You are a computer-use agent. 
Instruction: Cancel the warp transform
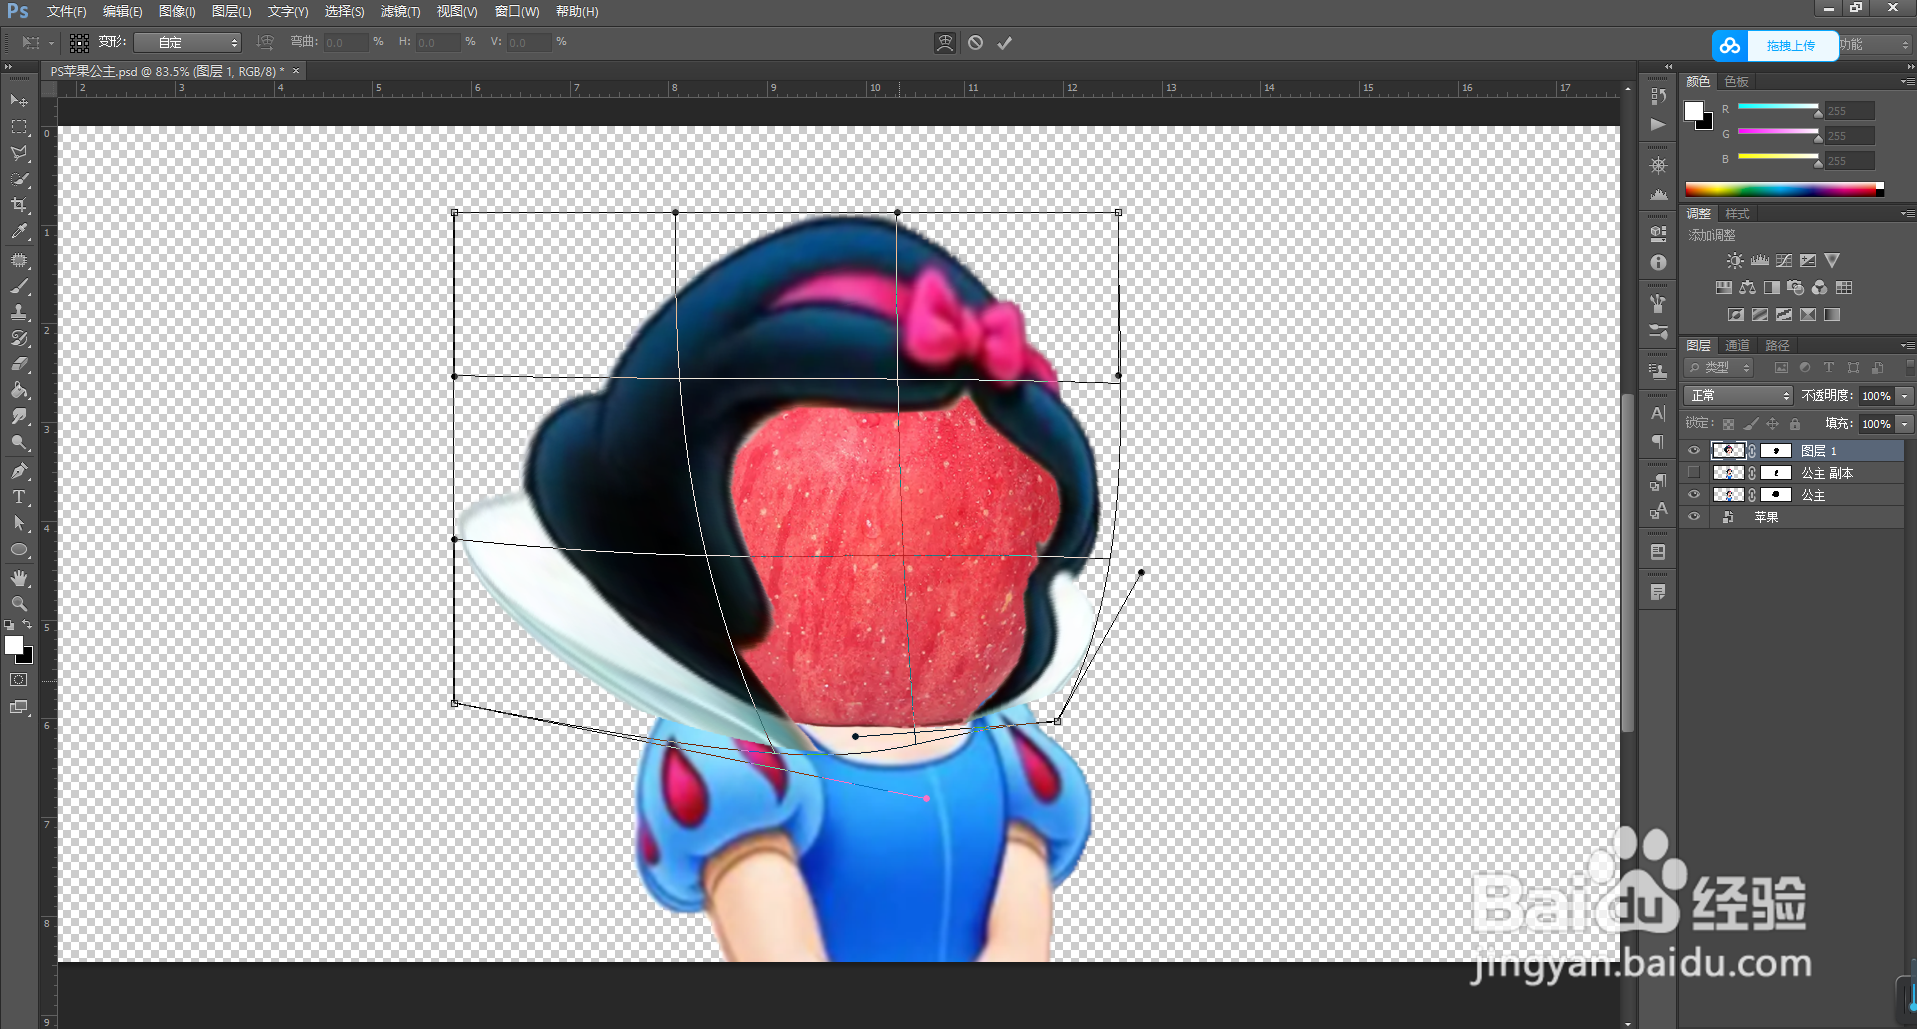tap(975, 43)
